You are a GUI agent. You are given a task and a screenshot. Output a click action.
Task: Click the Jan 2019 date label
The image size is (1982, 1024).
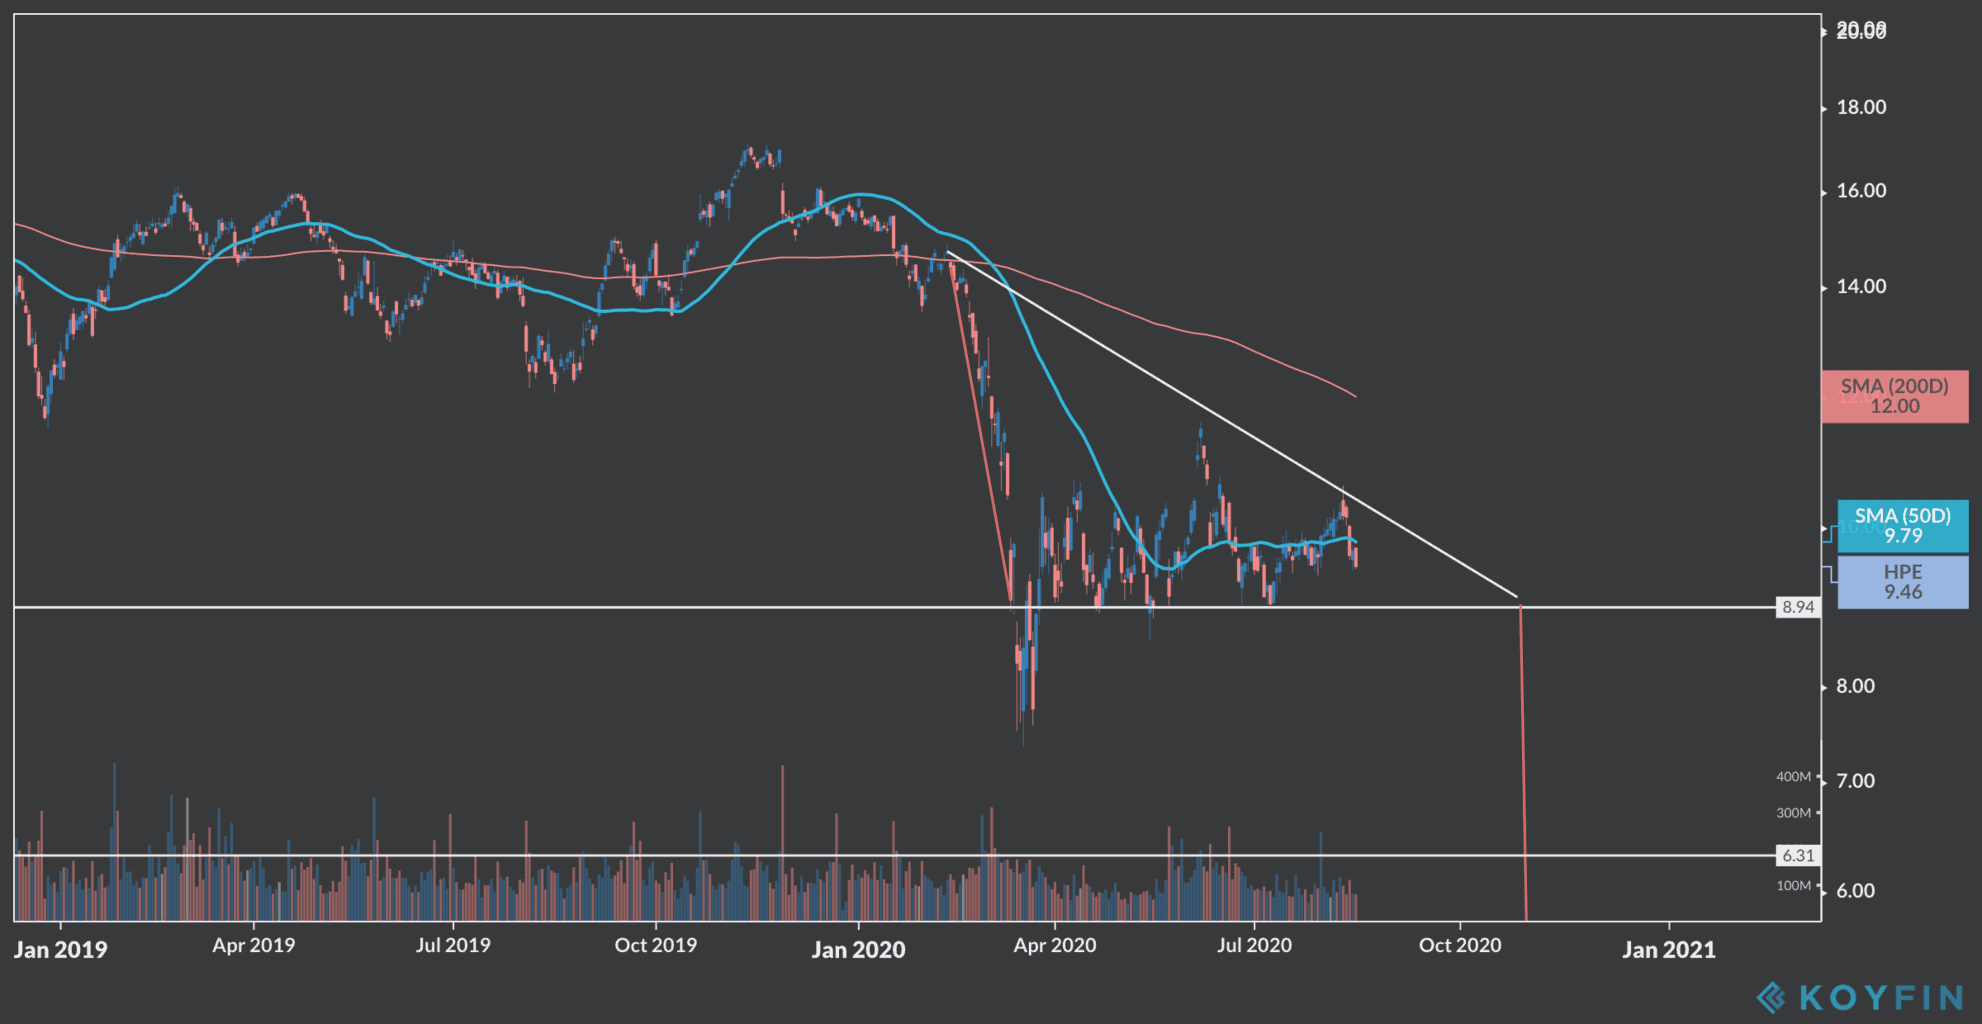pyautogui.click(x=61, y=950)
